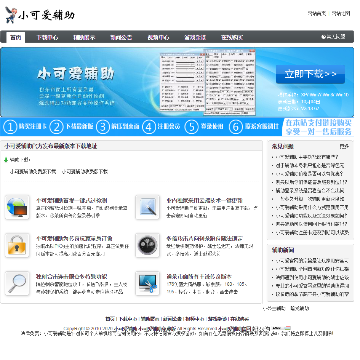Select the step 2 circle icon
Viewport: 360px width, 360px height.
(x=56, y=127)
